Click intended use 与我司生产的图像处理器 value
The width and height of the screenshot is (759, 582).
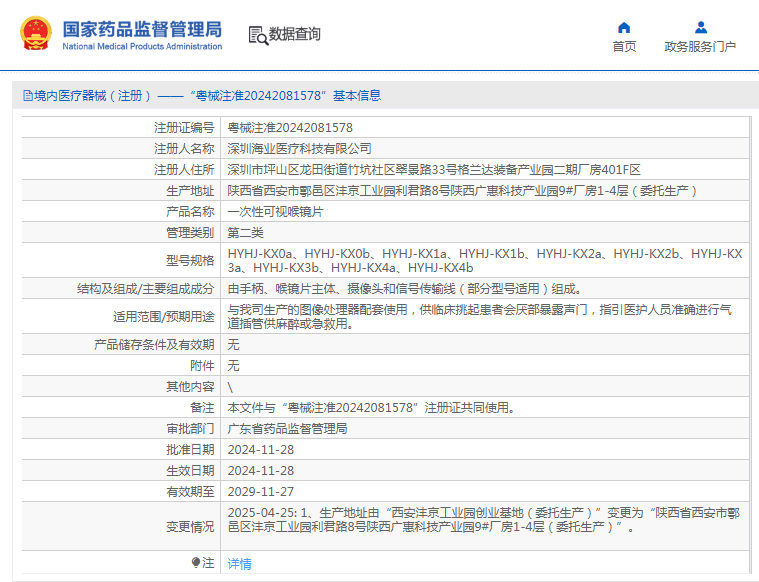480,316
